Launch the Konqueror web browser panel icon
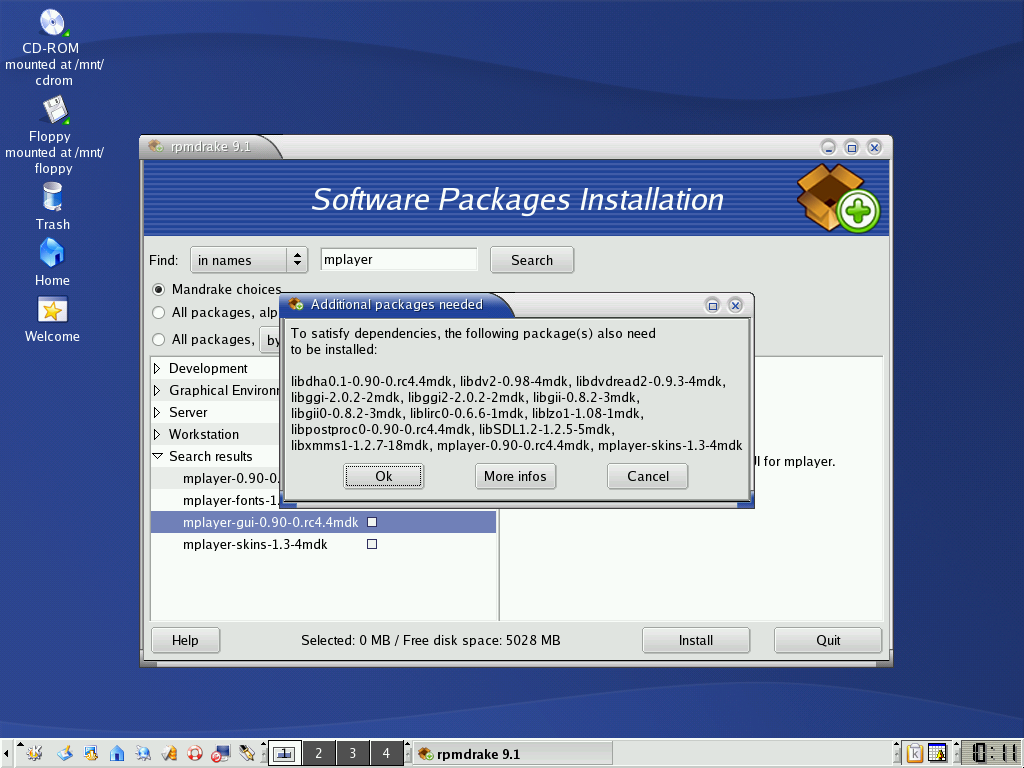 pyautogui.click(x=143, y=754)
